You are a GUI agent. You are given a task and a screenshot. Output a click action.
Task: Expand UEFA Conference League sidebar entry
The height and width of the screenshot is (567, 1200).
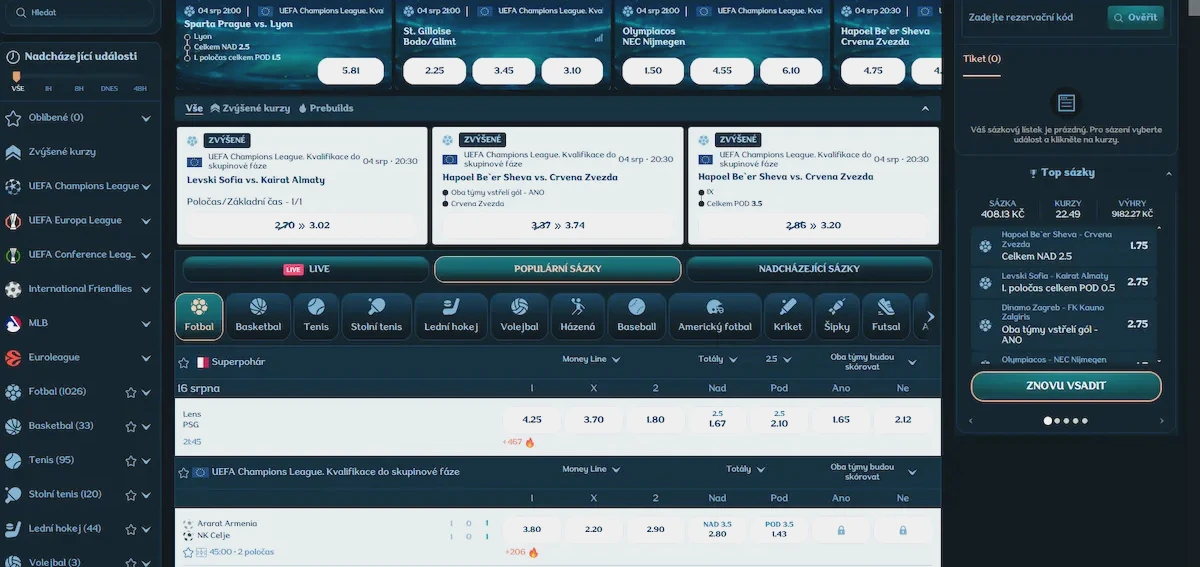(x=146, y=255)
